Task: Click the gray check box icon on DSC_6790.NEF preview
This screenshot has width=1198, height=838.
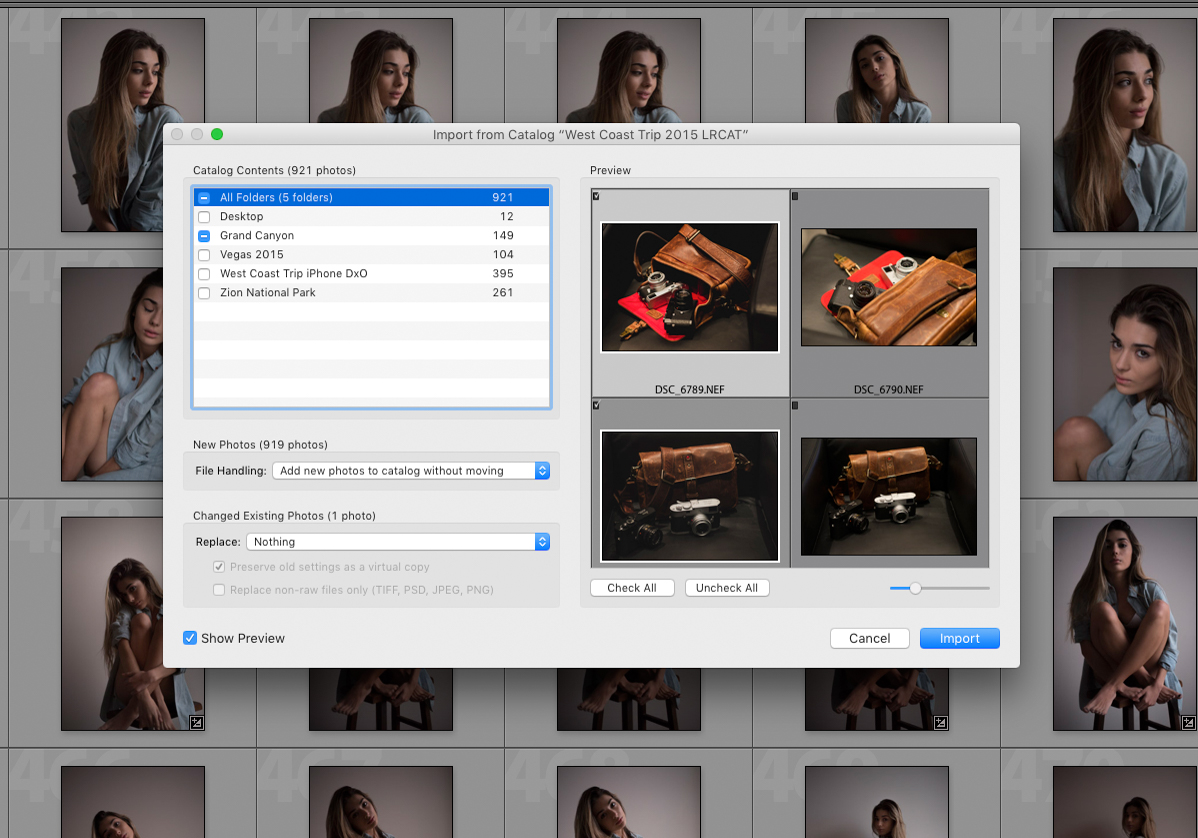Action: click(x=795, y=196)
